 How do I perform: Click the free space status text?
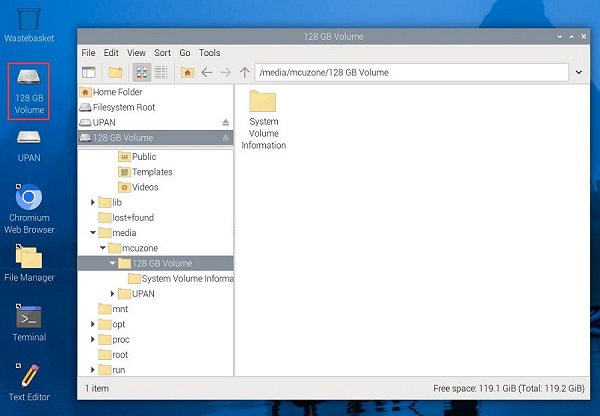click(x=509, y=388)
